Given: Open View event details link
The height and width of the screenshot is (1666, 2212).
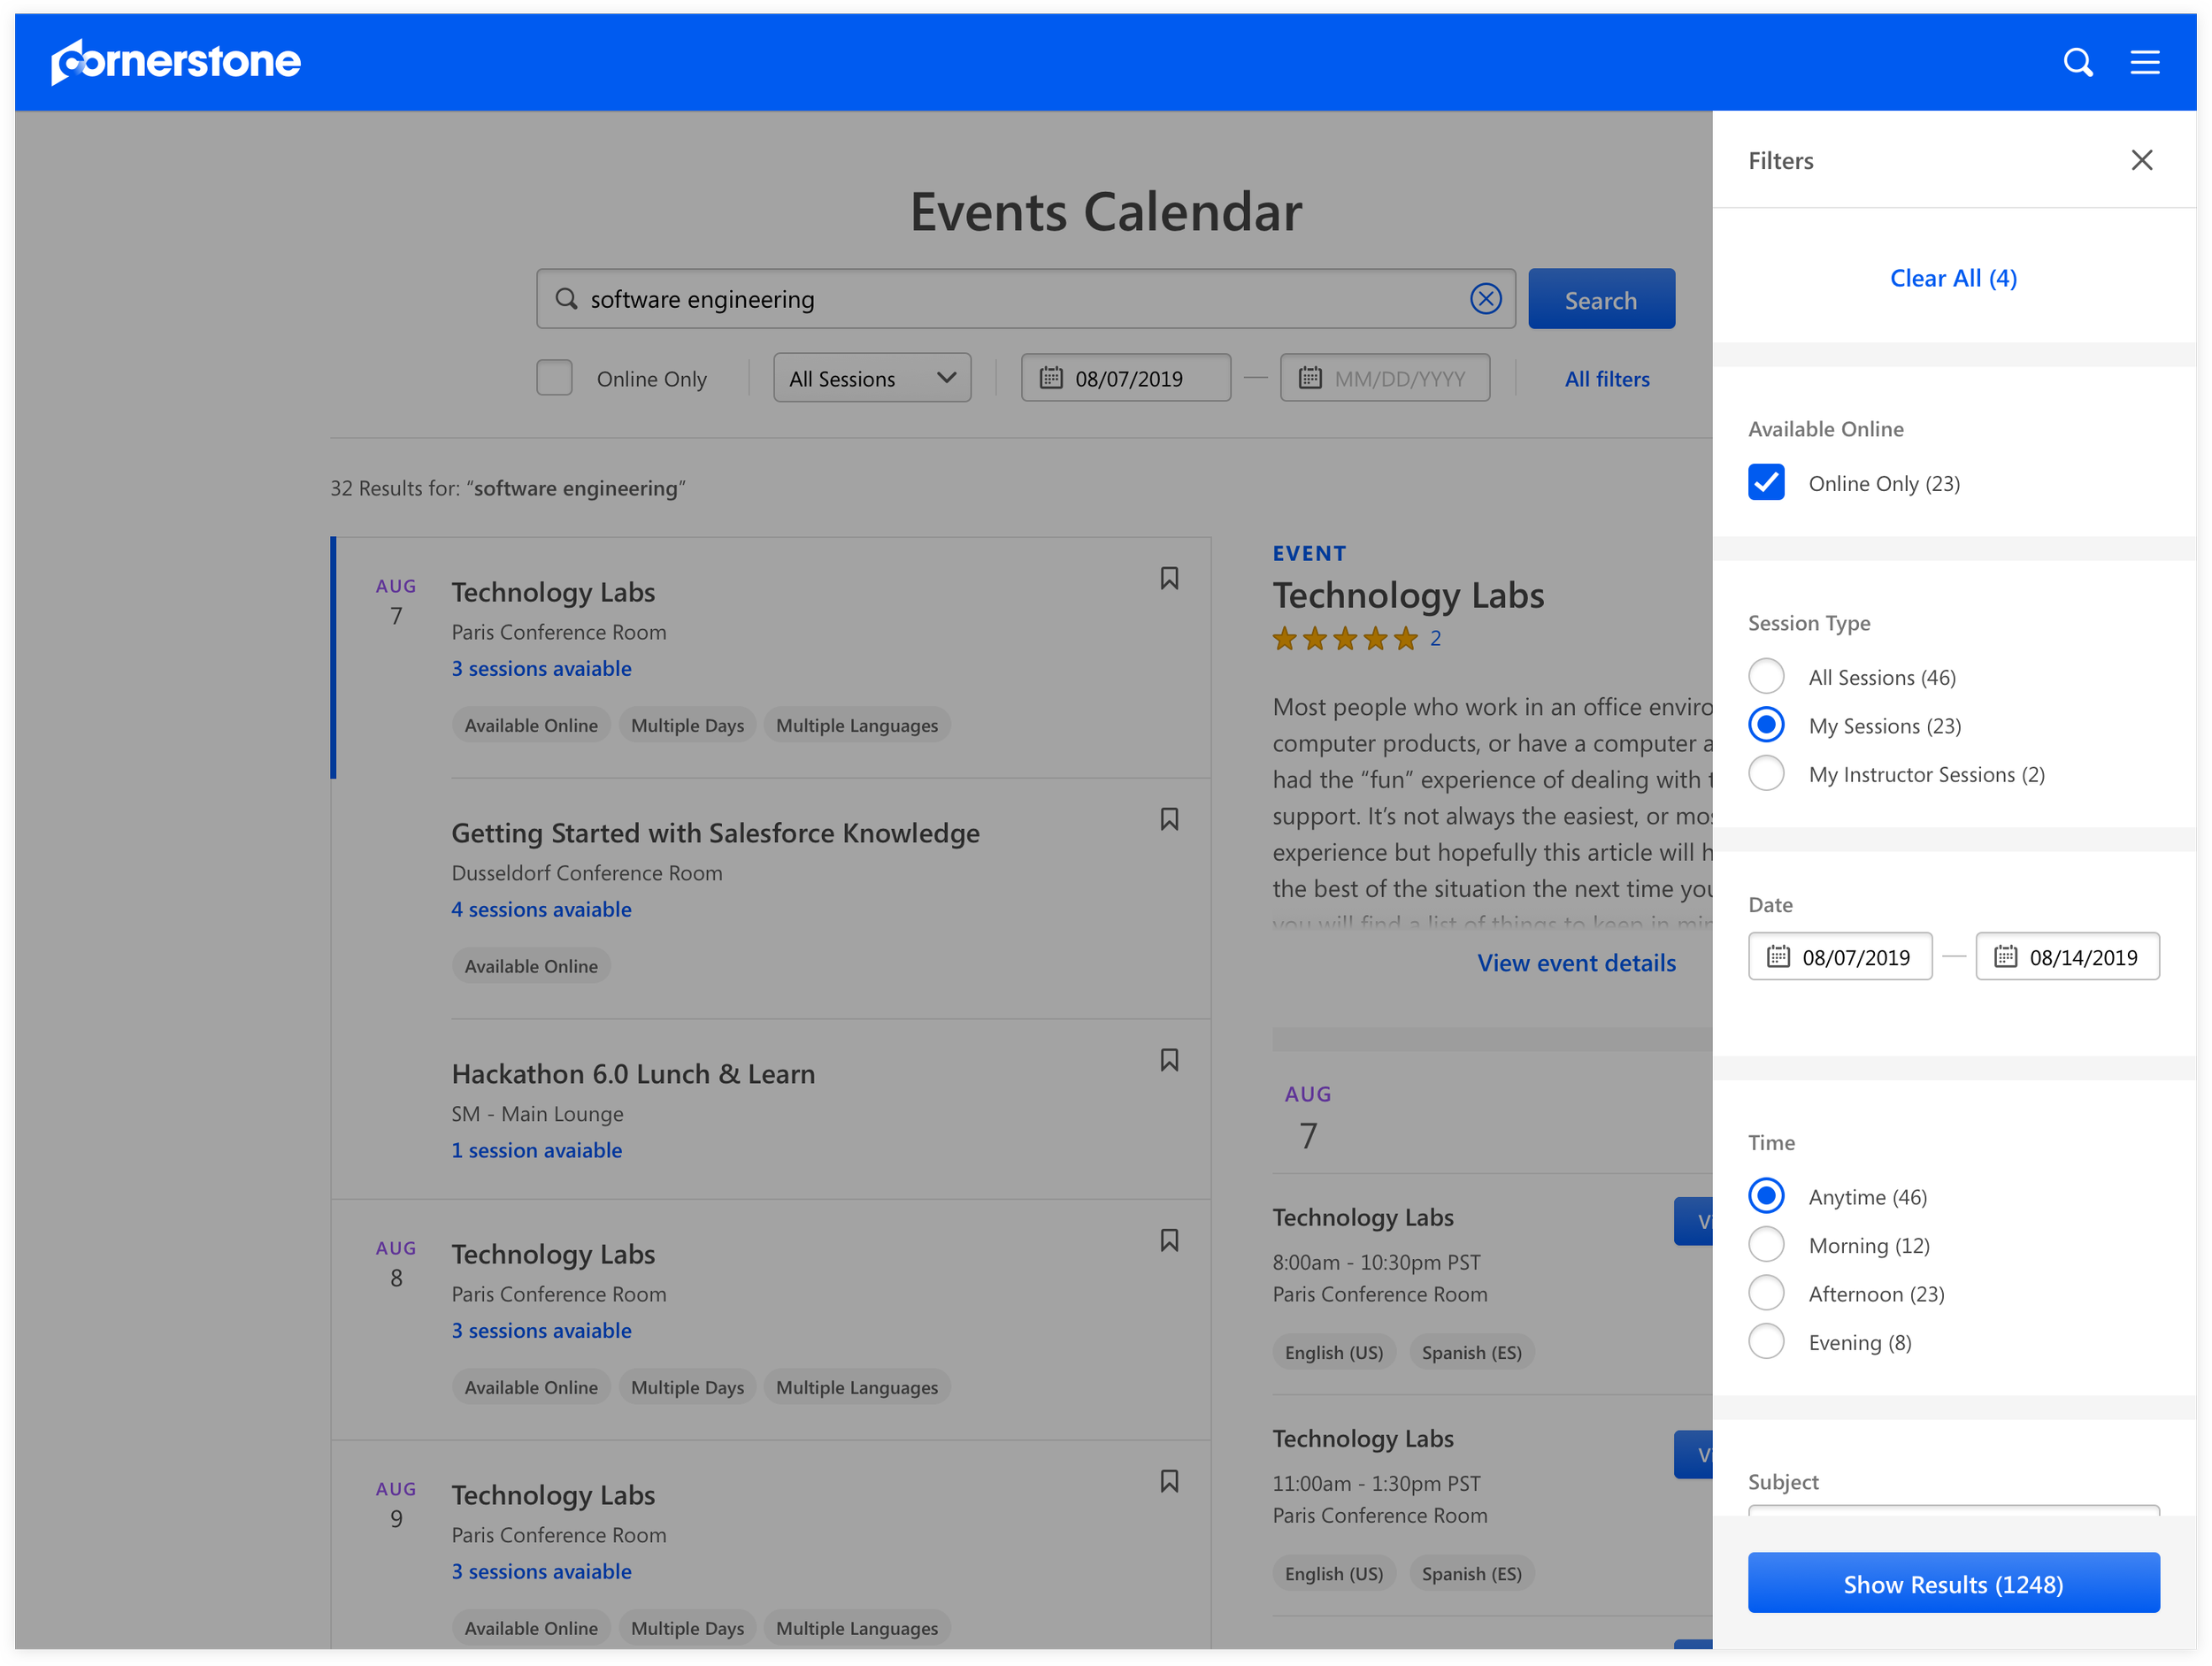Looking at the screenshot, I should pos(1576,962).
